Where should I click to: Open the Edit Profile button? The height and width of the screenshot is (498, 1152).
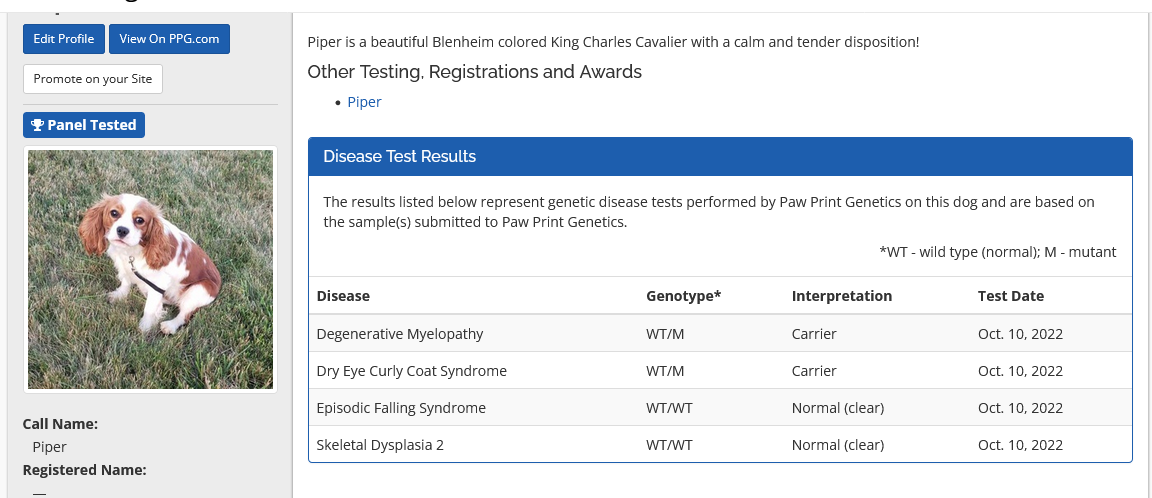(x=63, y=39)
